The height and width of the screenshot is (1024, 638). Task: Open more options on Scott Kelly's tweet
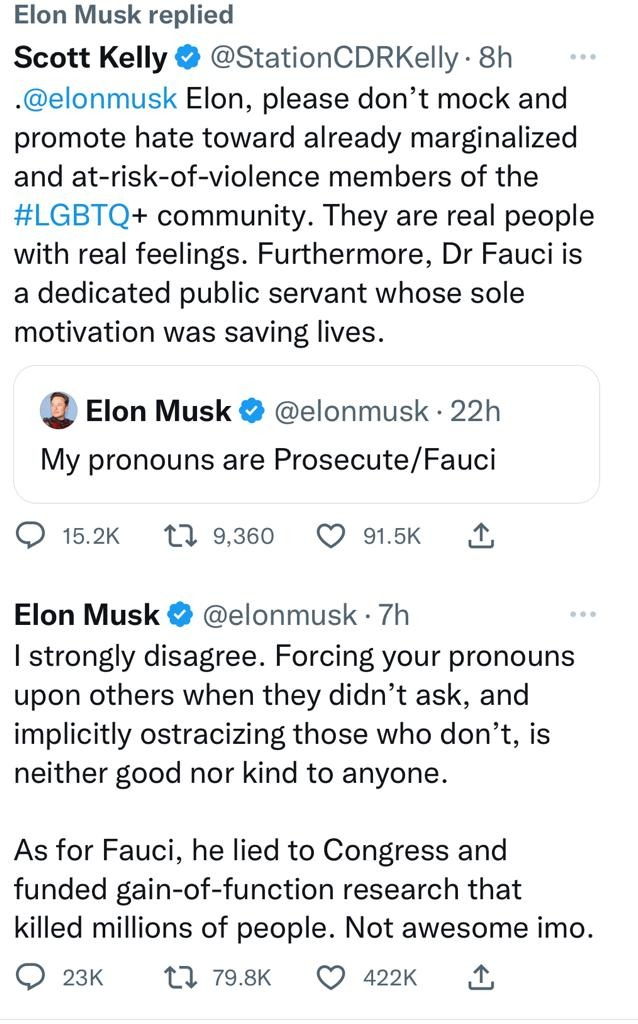point(581,57)
